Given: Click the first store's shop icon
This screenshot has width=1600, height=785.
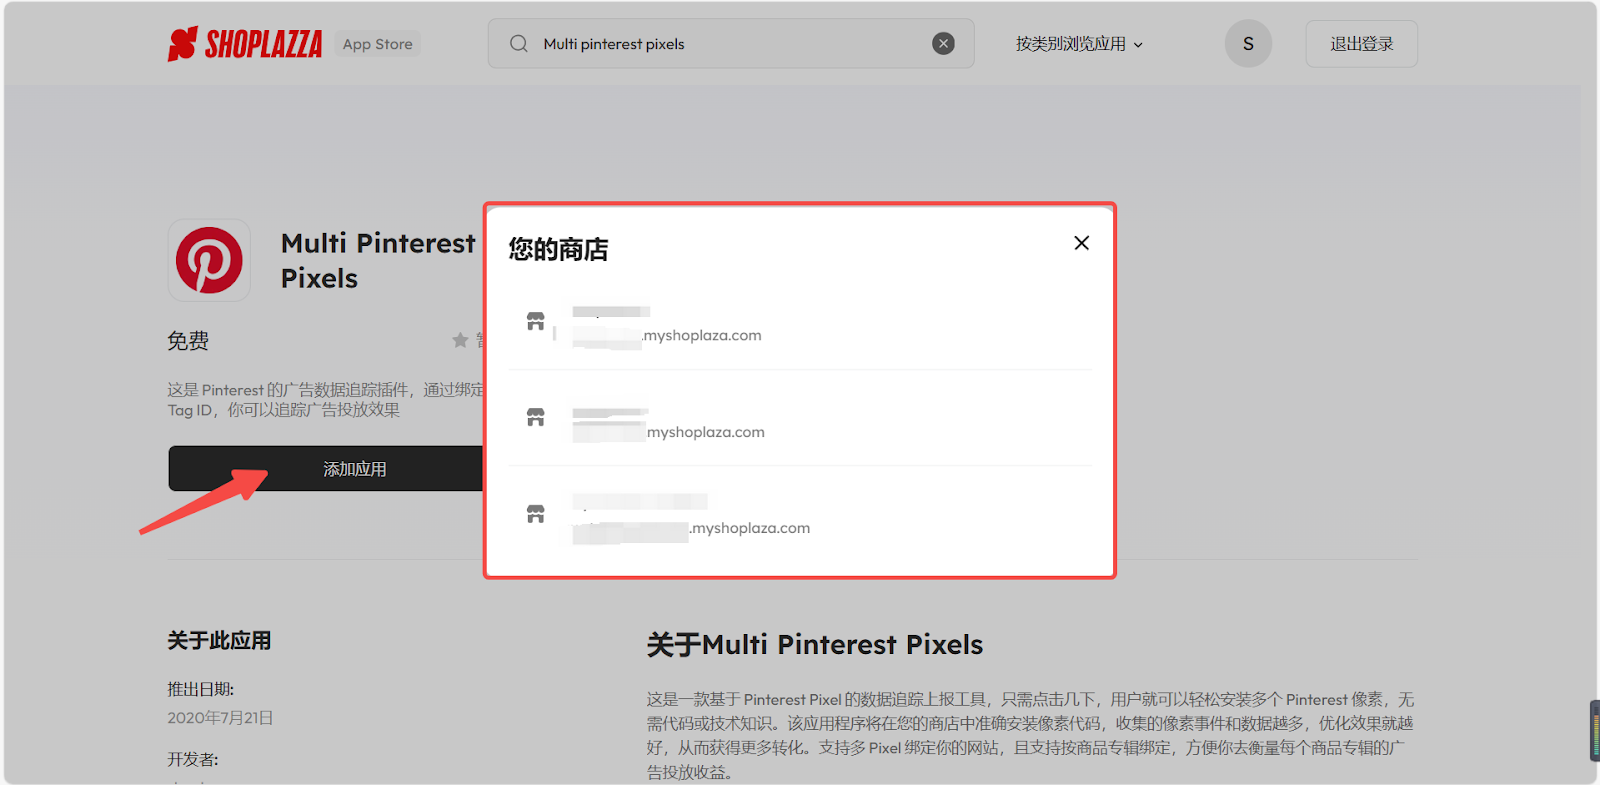Looking at the screenshot, I should click(536, 321).
